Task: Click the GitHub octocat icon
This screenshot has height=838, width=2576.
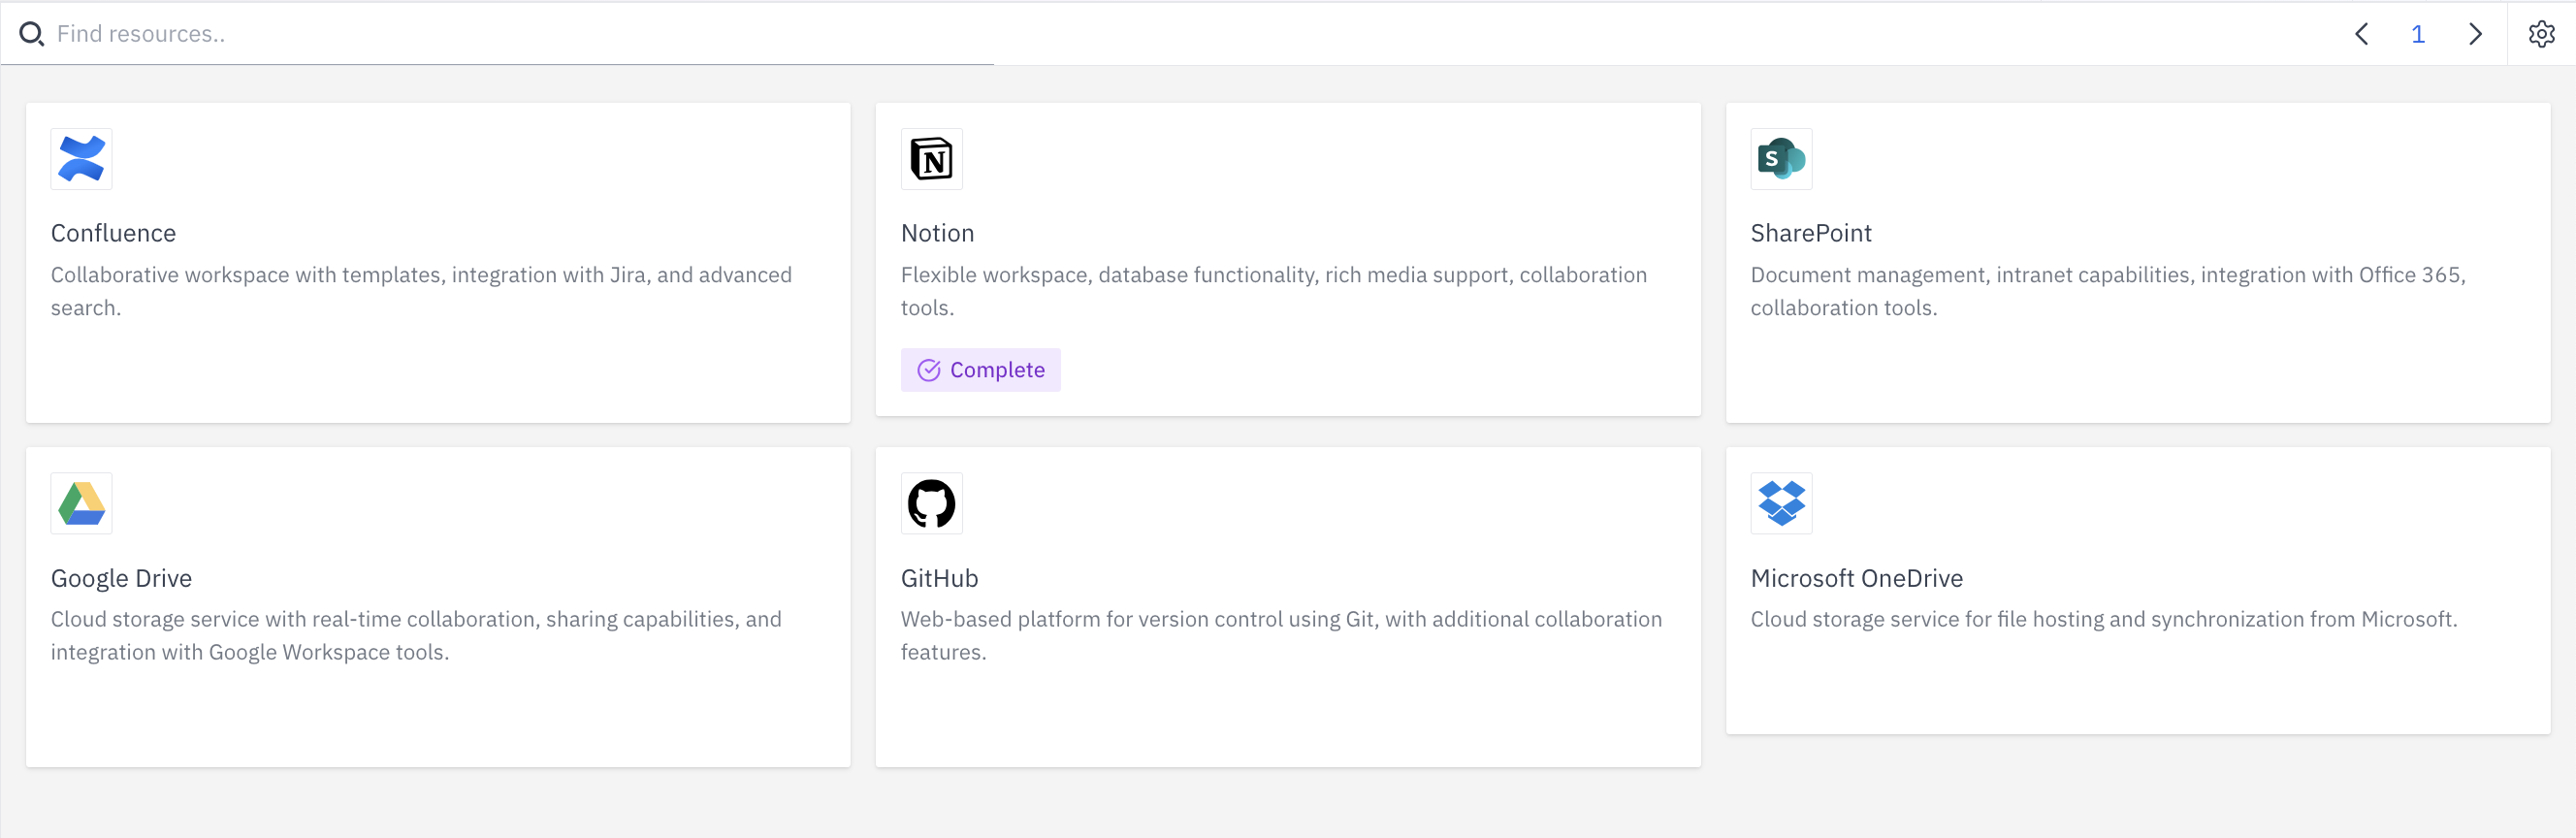Action: coord(931,503)
